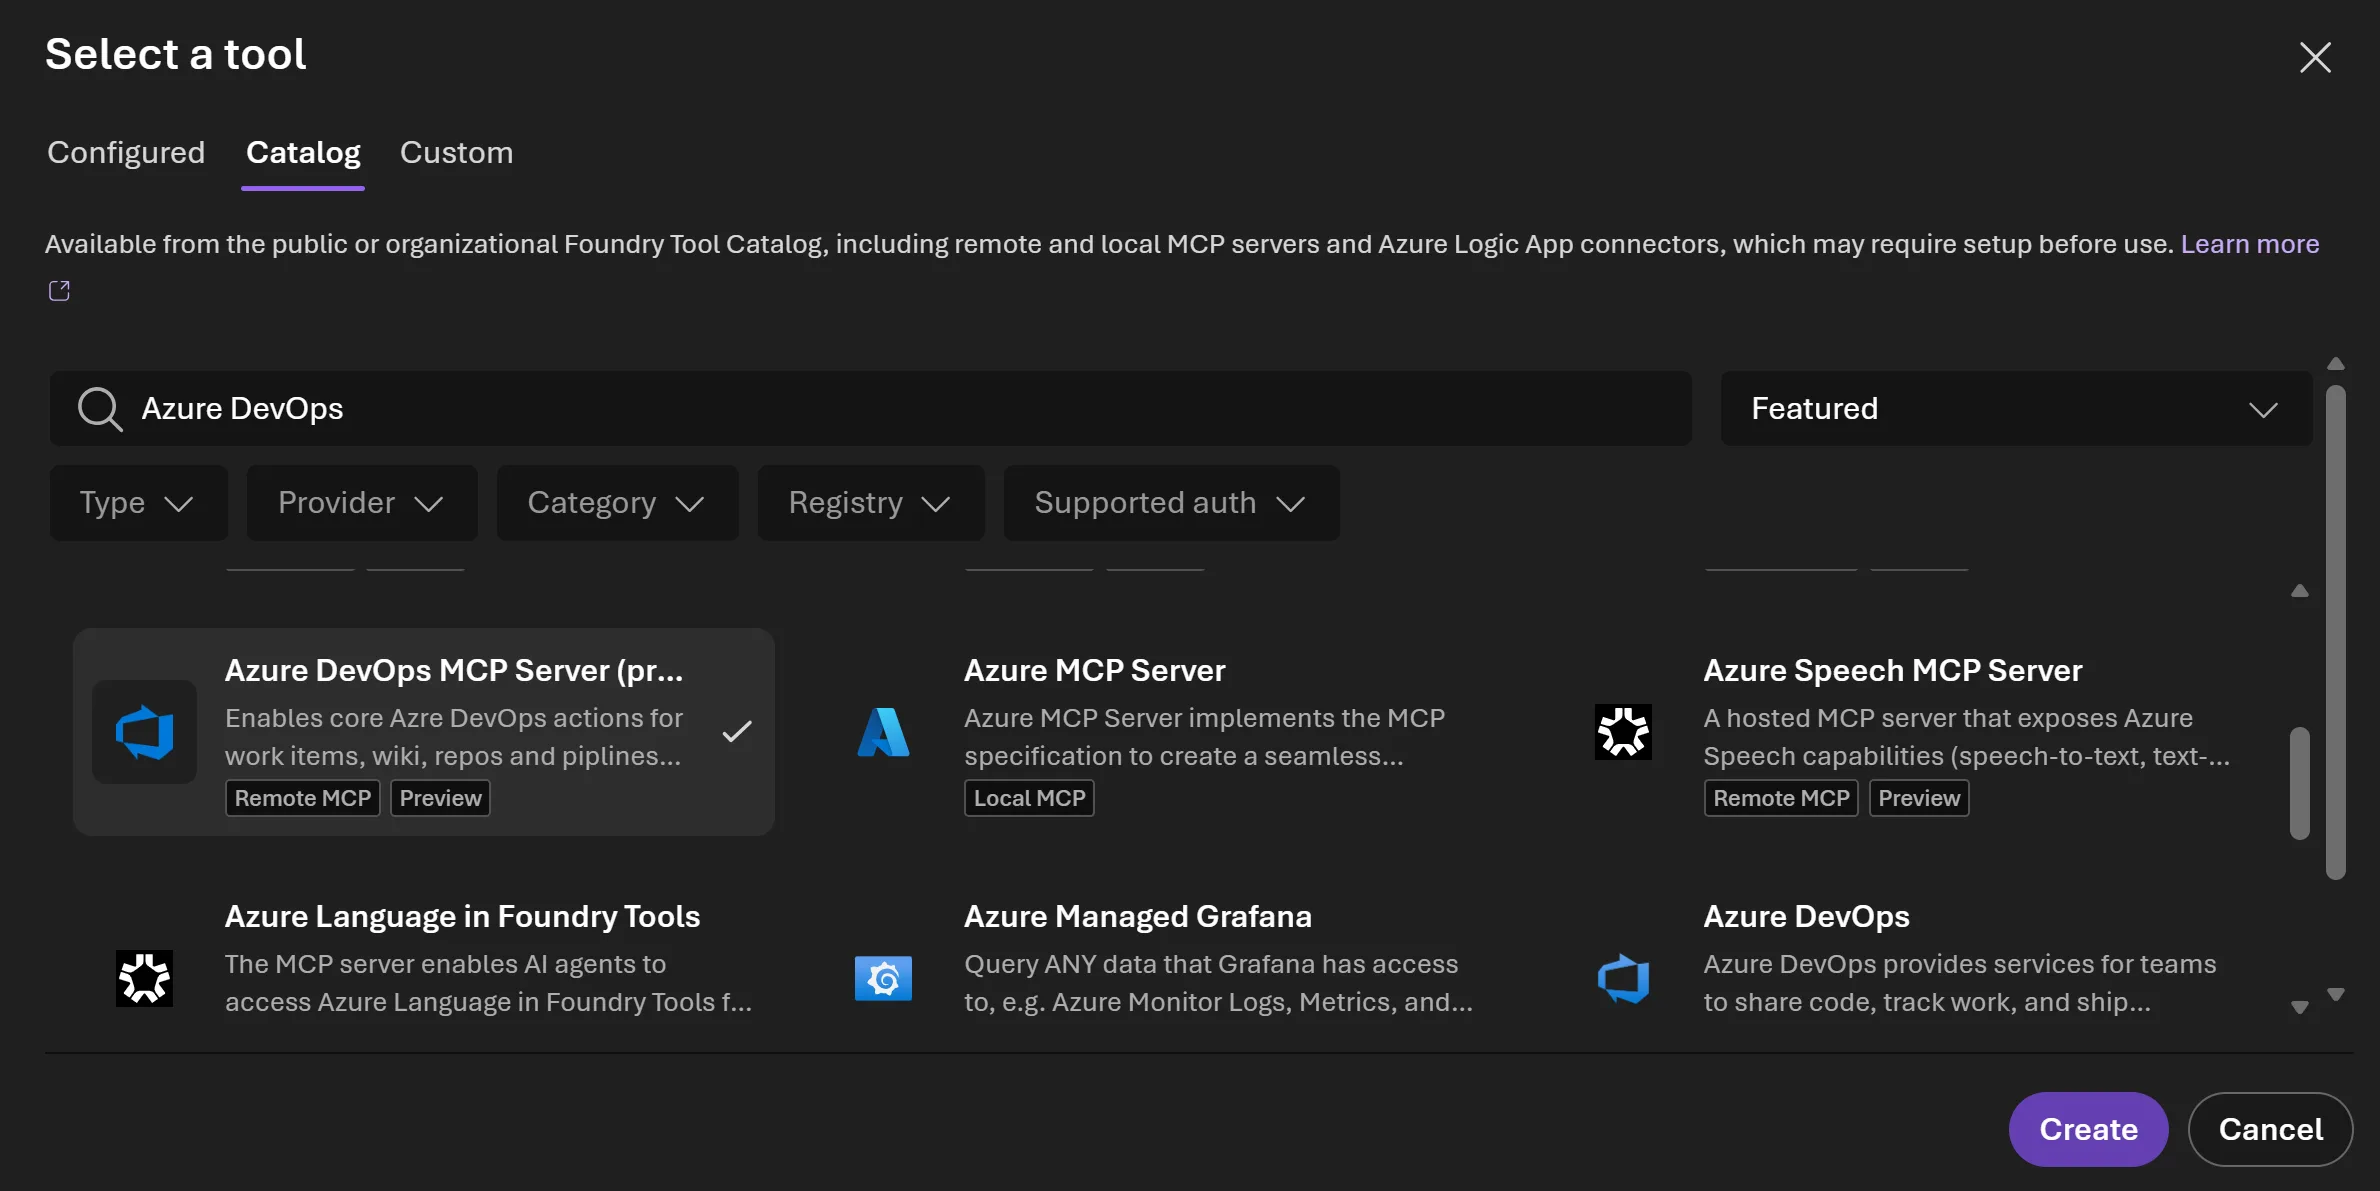The width and height of the screenshot is (2380, 1191).
Task: Select the Azure Speech MCP Server gear icon
Action: (x=1622, y=733)
